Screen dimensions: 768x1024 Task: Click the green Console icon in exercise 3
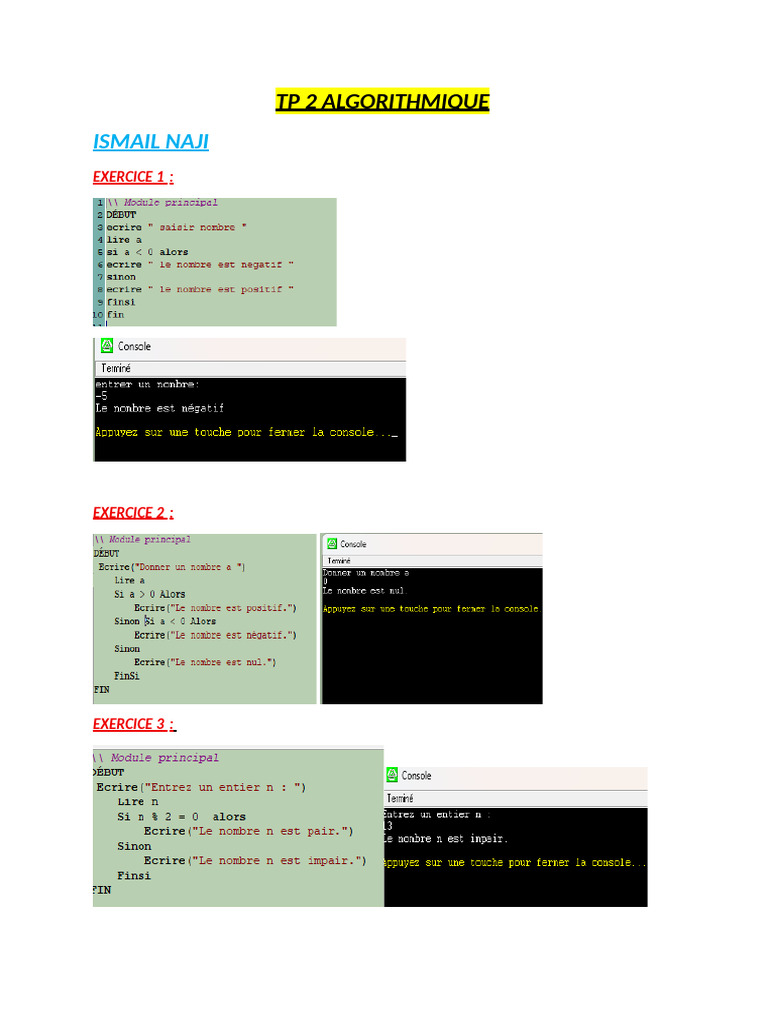(x=392, y=775)
